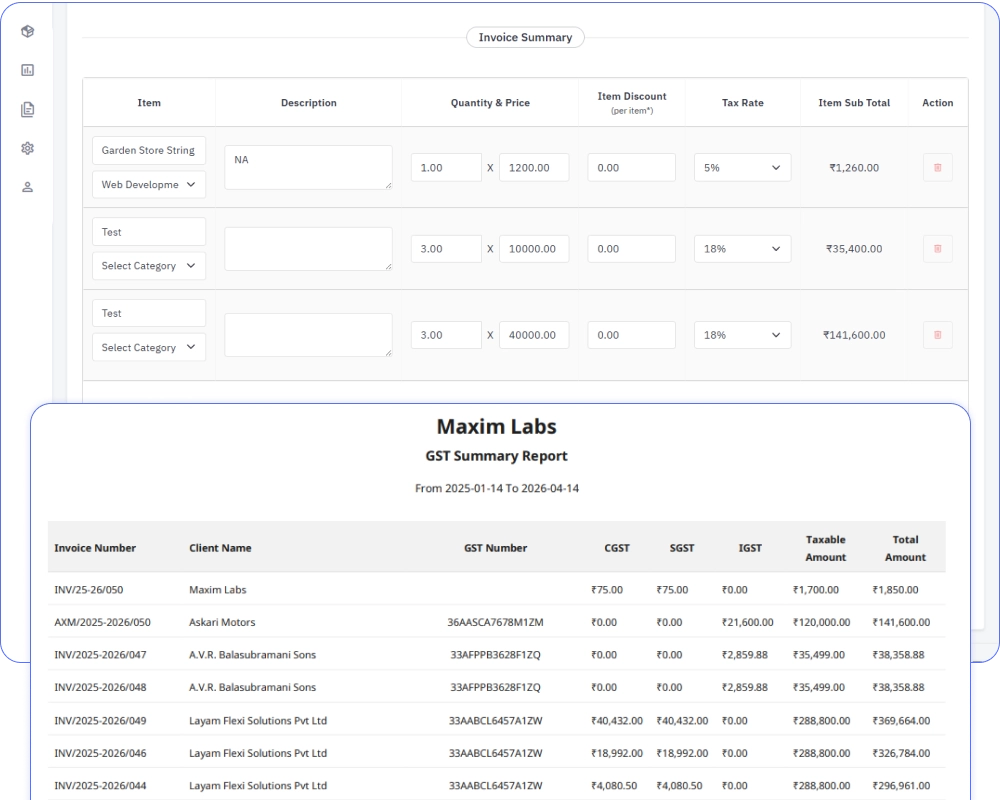This screenshot has height=800, width=1000.
Task: Open the Web Development category dropdown
Action: pyautogui.click(x=148, y=184)
